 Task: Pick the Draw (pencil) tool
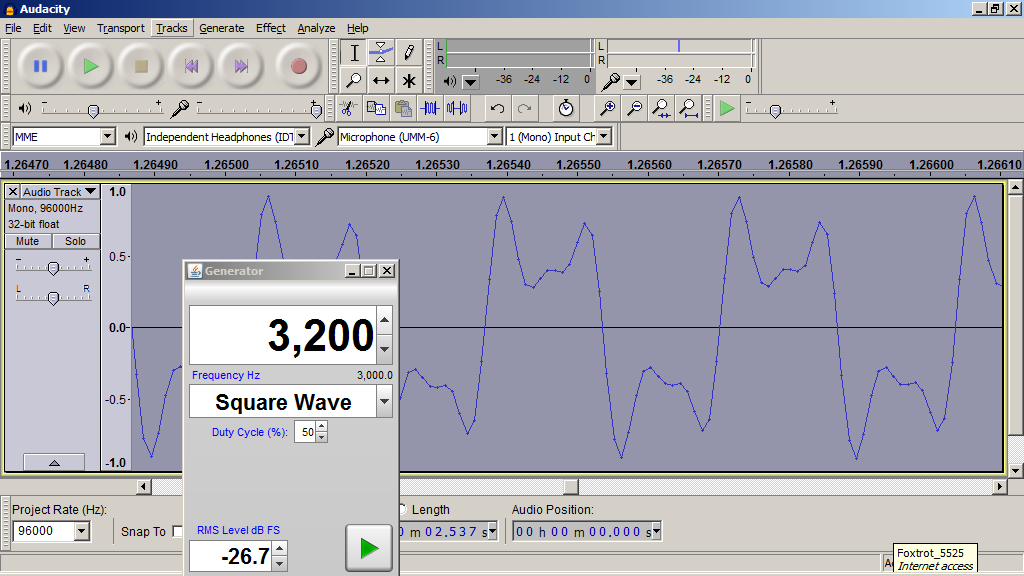pyautogui.click(x=409, y=52)
